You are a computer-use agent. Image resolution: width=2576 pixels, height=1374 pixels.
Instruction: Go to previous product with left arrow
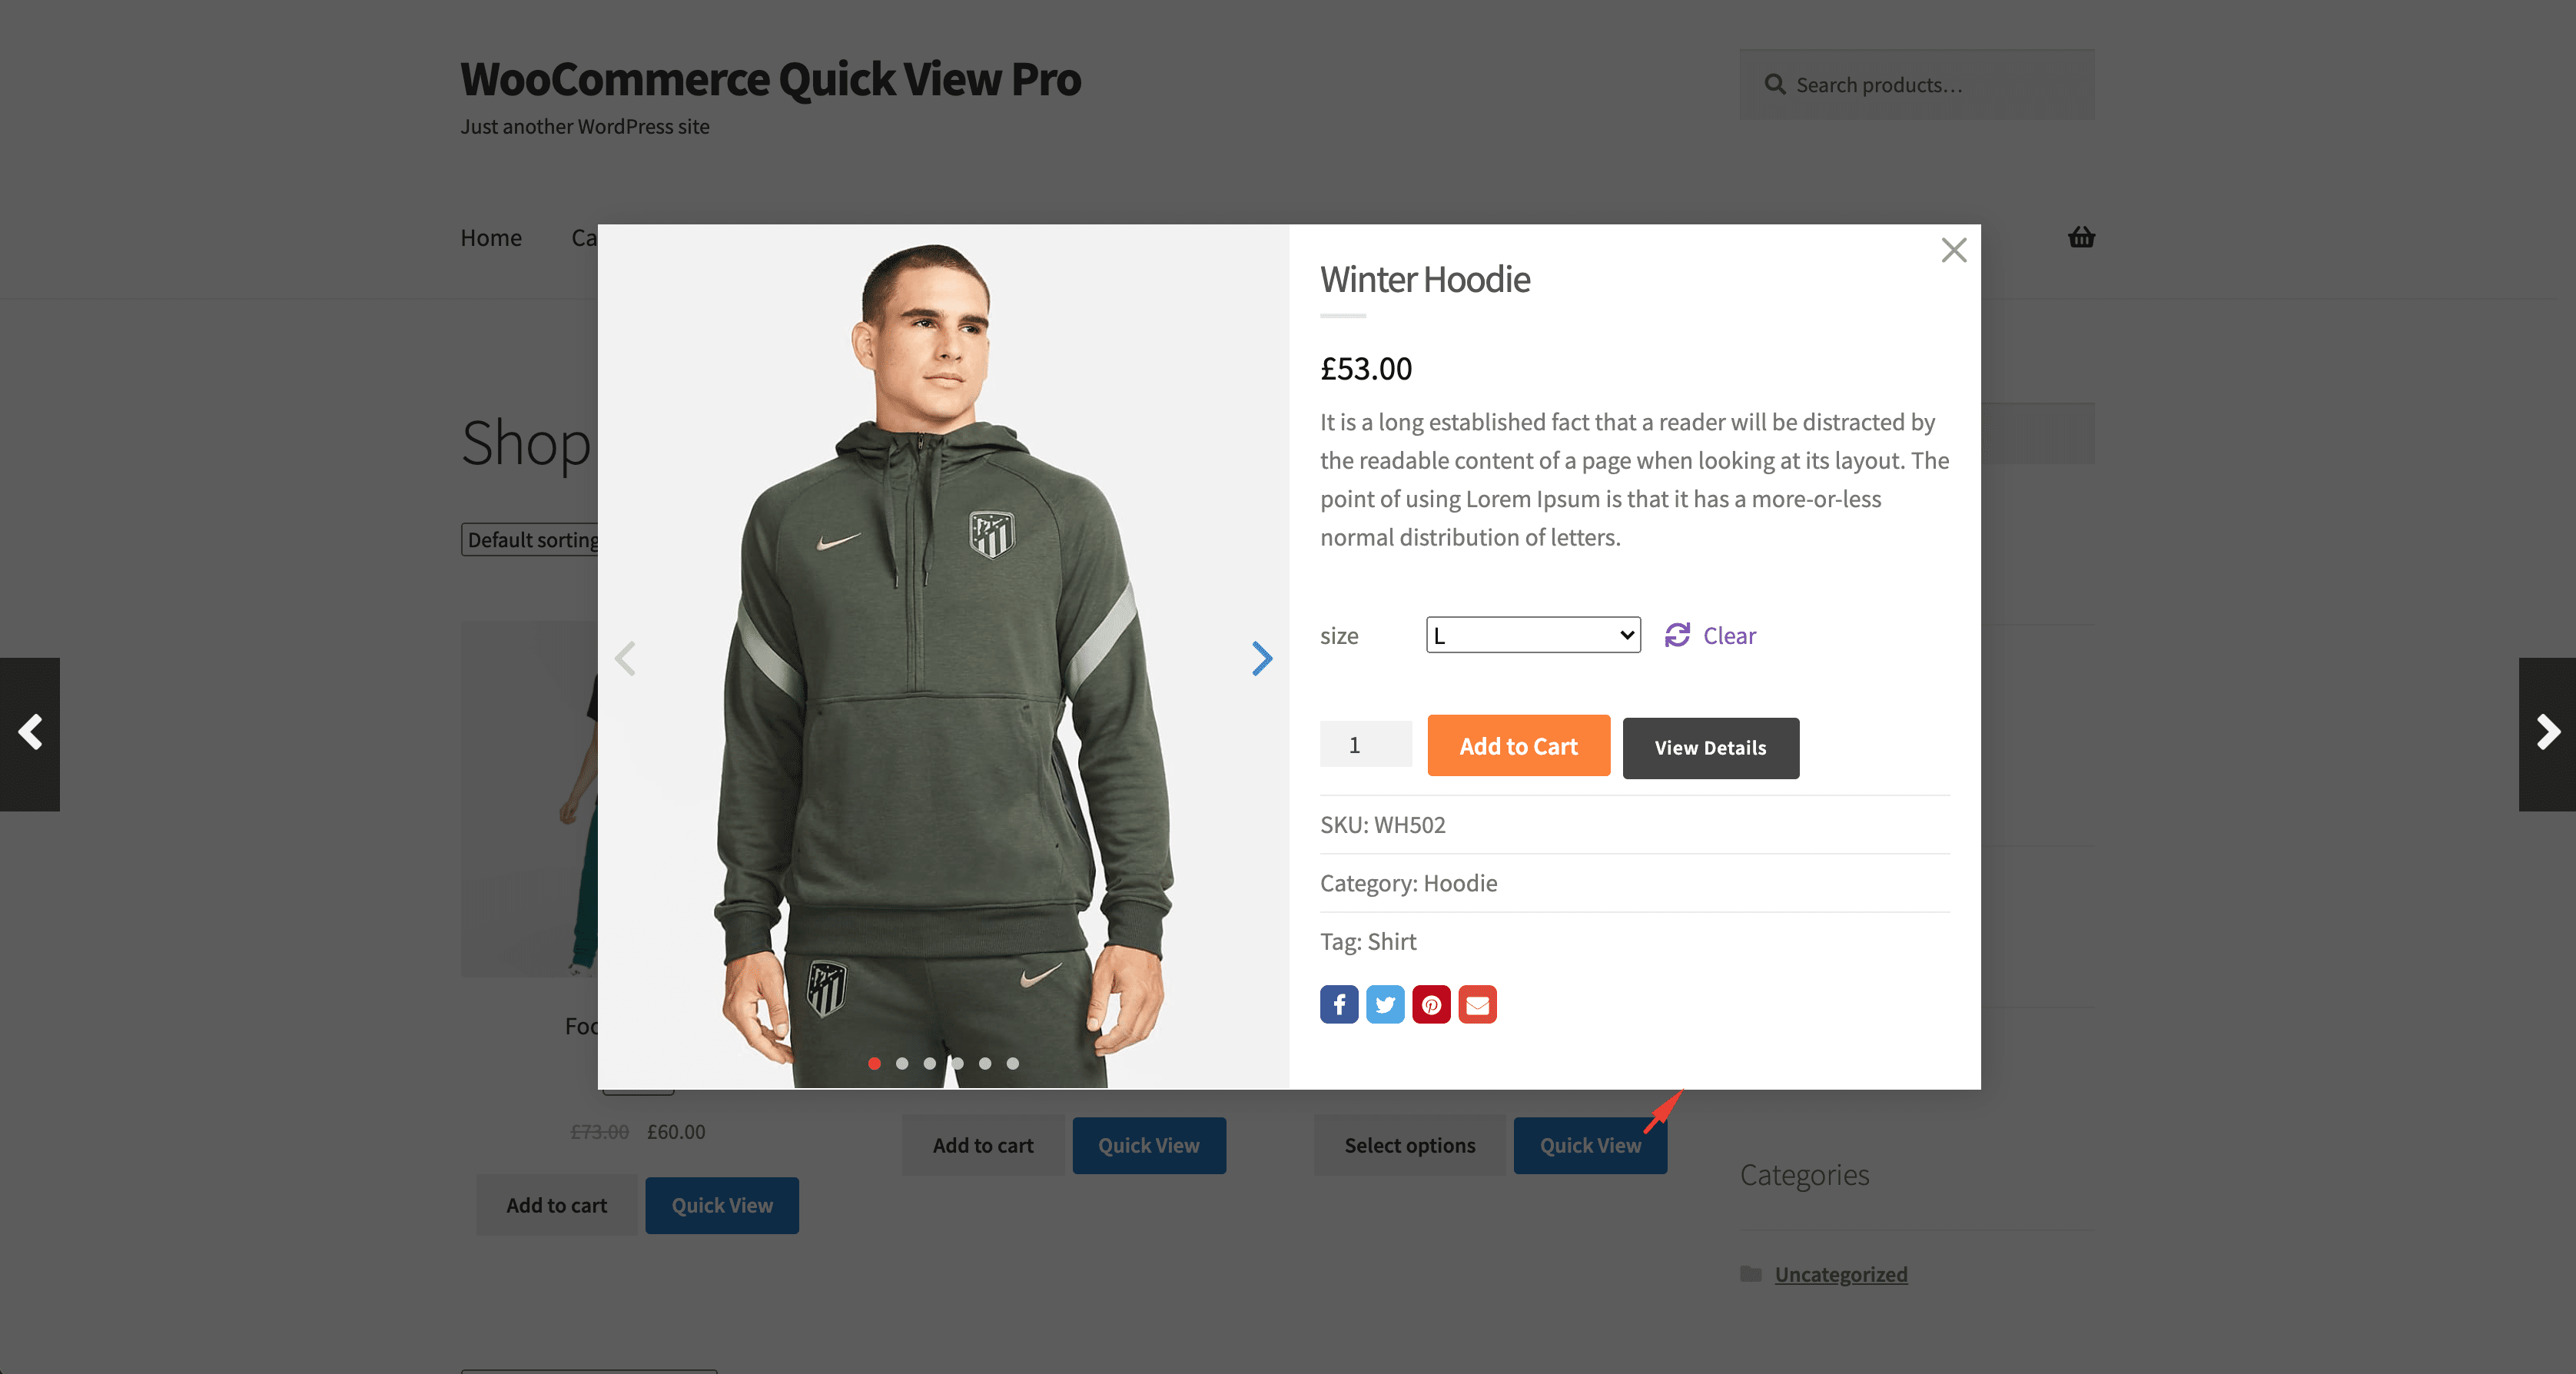coord(30,733)
